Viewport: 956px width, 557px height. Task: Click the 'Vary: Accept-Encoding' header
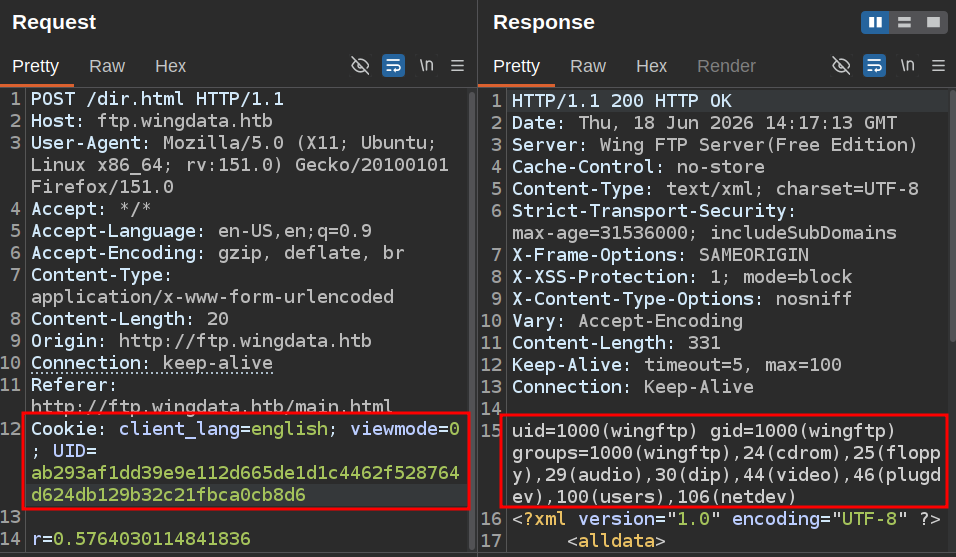(x=627, y=321)
